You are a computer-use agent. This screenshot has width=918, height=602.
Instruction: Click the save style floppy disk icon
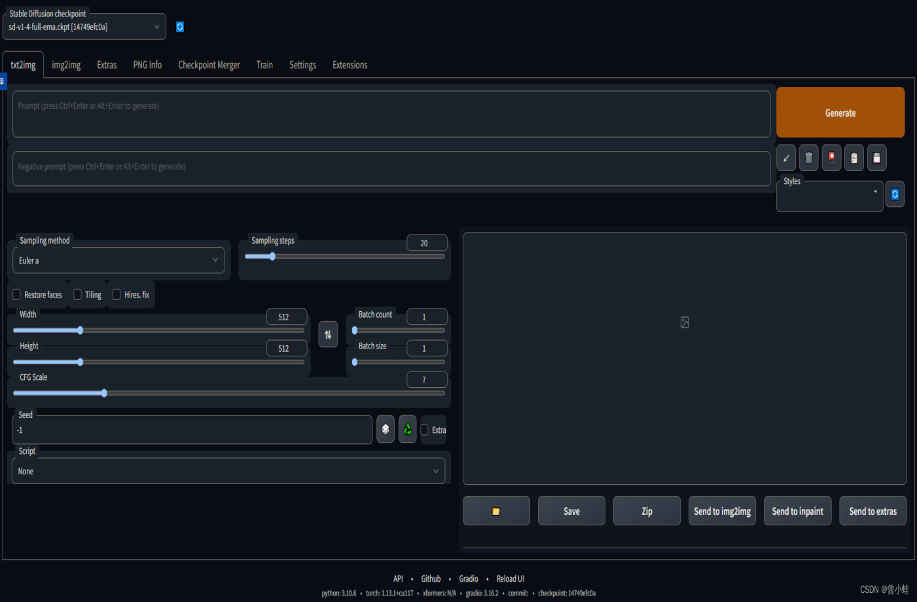point(876,158)
